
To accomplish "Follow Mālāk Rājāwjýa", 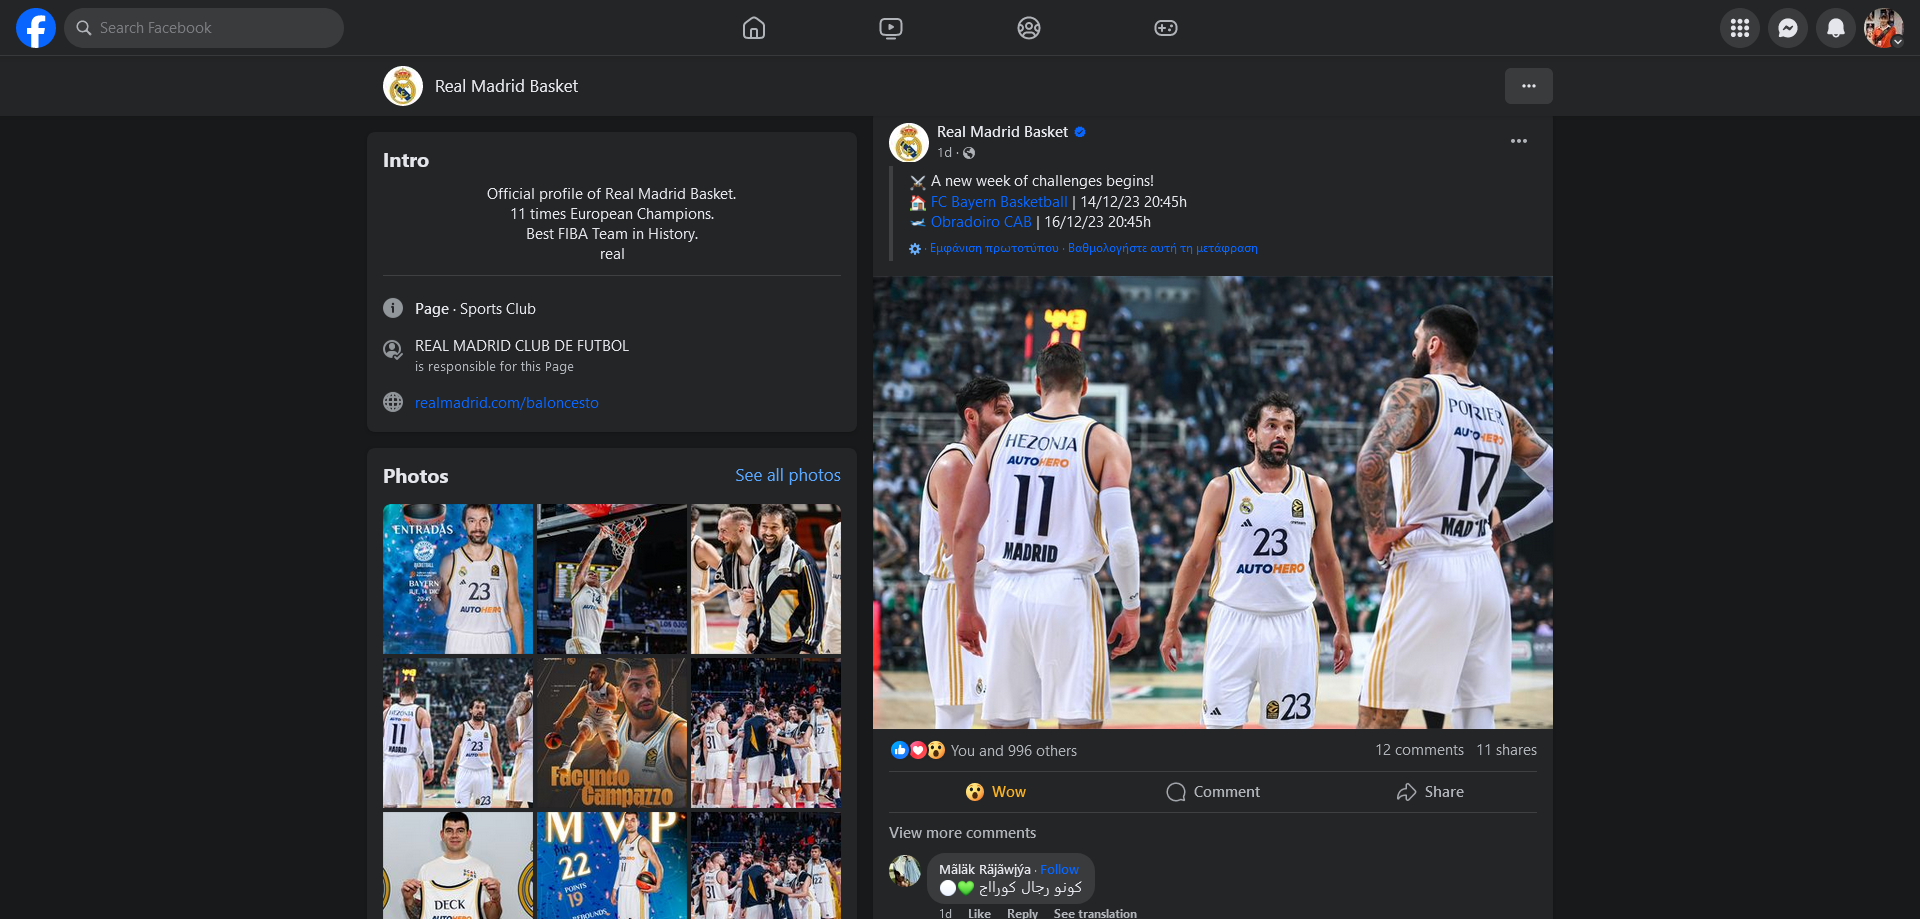I will [1059, 870].
